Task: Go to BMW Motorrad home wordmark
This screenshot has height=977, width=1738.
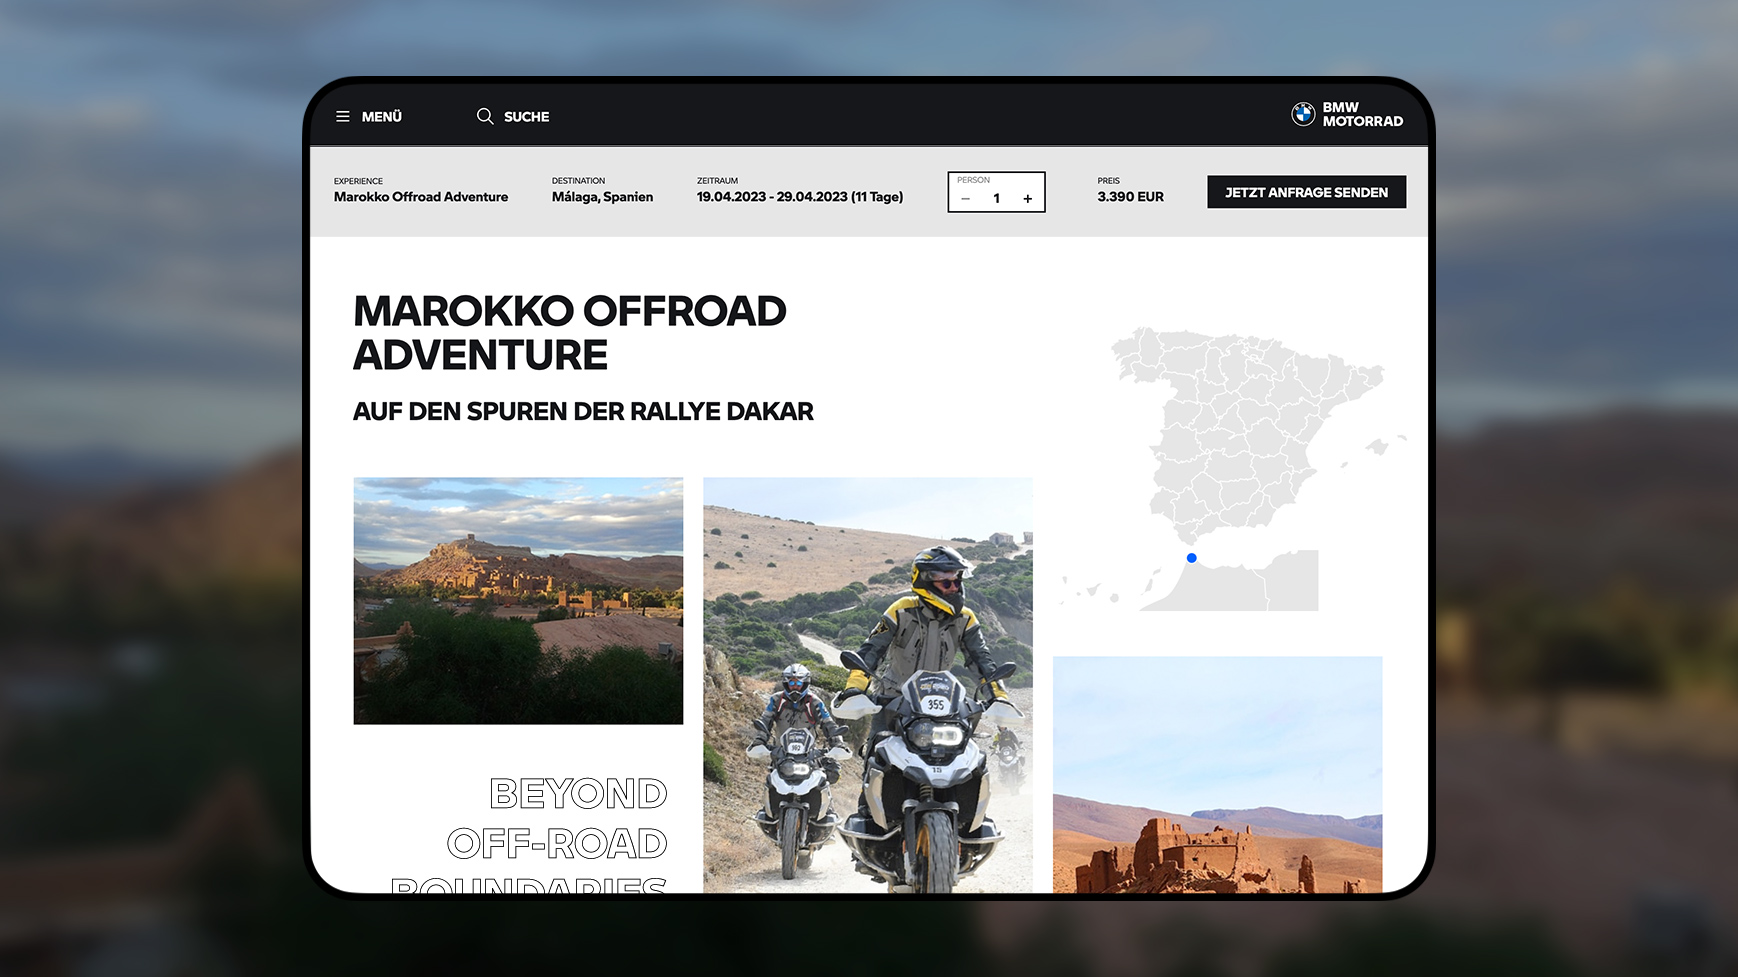Action: point(1362,114)
